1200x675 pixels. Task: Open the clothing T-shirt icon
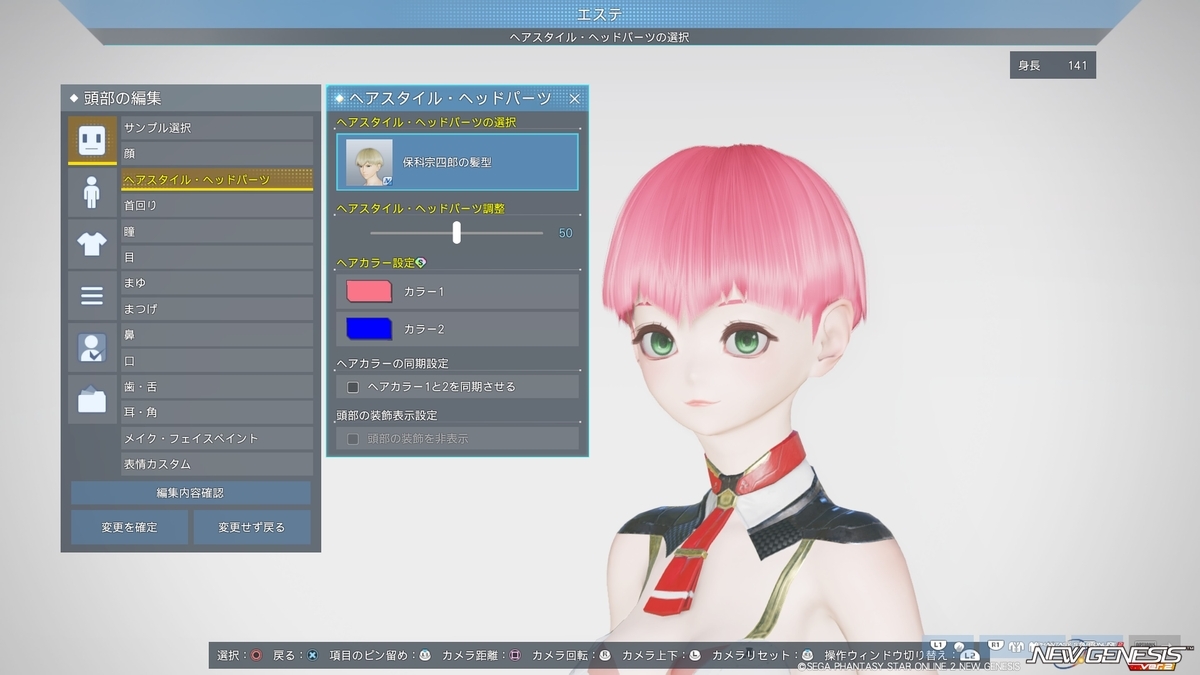92,244
